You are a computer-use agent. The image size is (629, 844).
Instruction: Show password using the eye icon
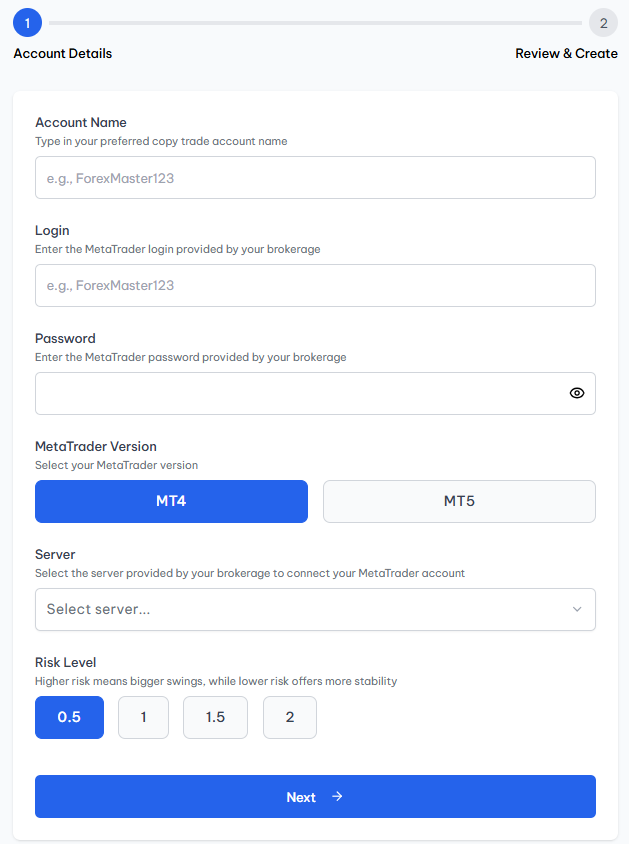pos(576,393)
